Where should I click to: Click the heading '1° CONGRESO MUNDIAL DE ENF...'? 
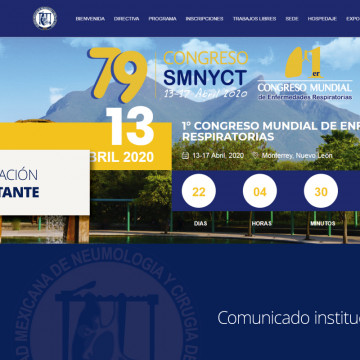click(x=271, y=131)
